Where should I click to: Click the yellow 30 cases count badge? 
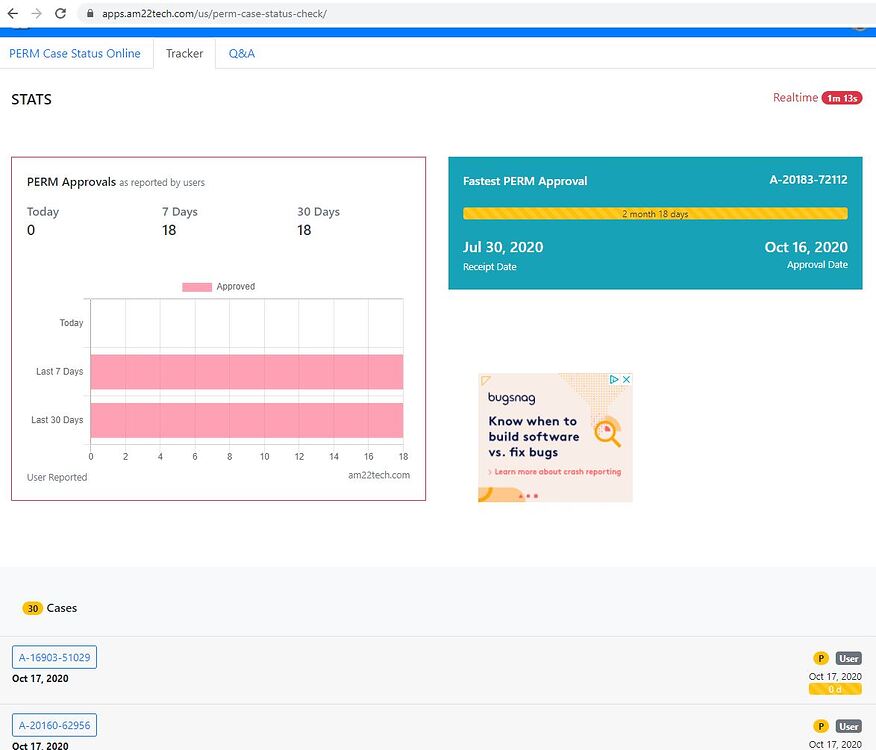[30, 607]
